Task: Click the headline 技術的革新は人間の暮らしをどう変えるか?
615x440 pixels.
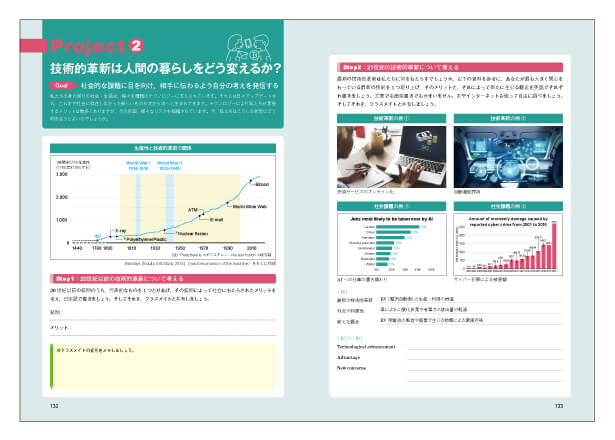Action: (166, 69)
